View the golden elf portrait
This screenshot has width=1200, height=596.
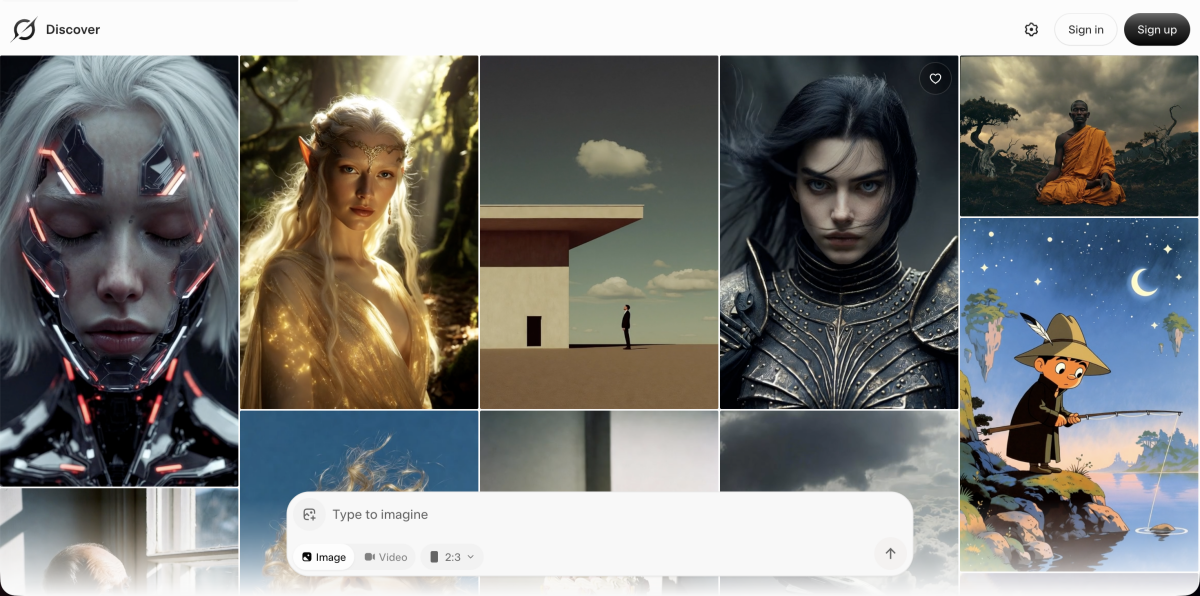[358, 230]
